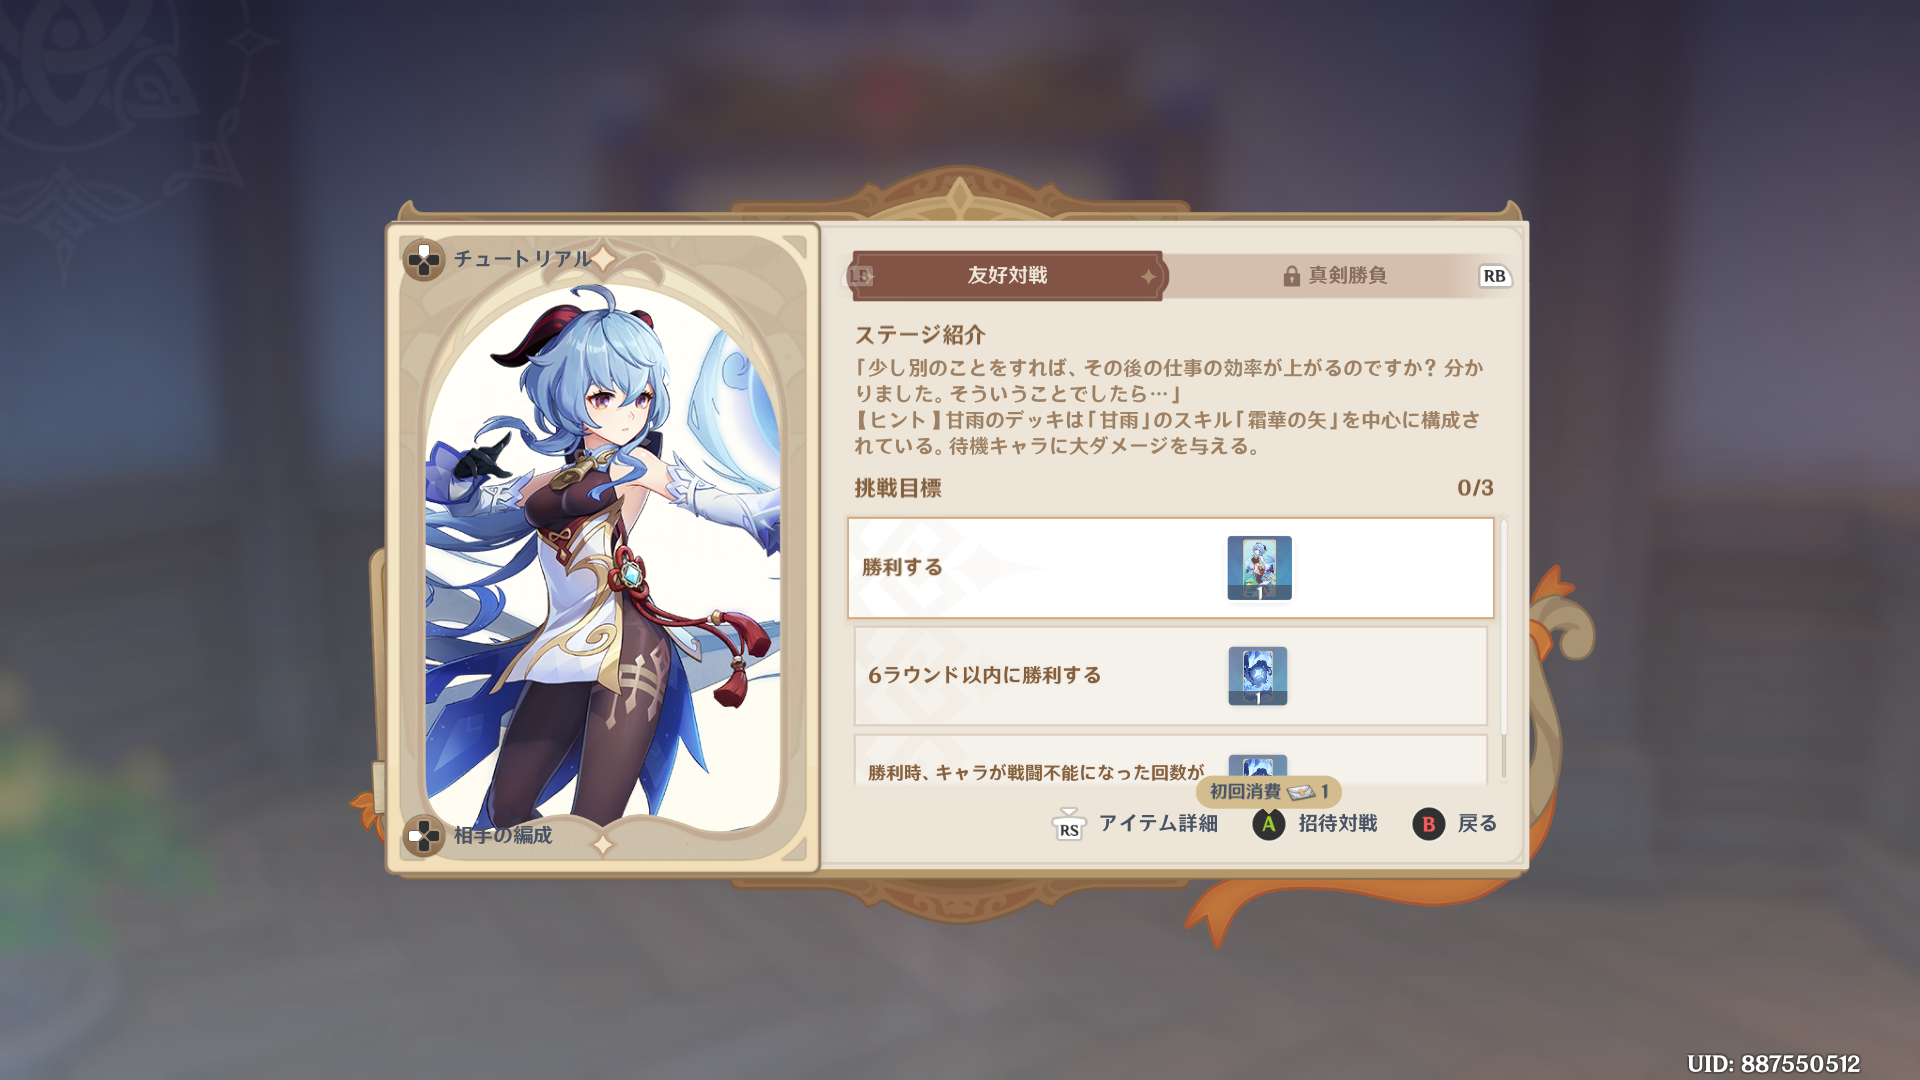Click the D-pad icon beside チュートリアル
Image resolution: width=1920 pixels, height=1080 pixels.
click(424, 260)
